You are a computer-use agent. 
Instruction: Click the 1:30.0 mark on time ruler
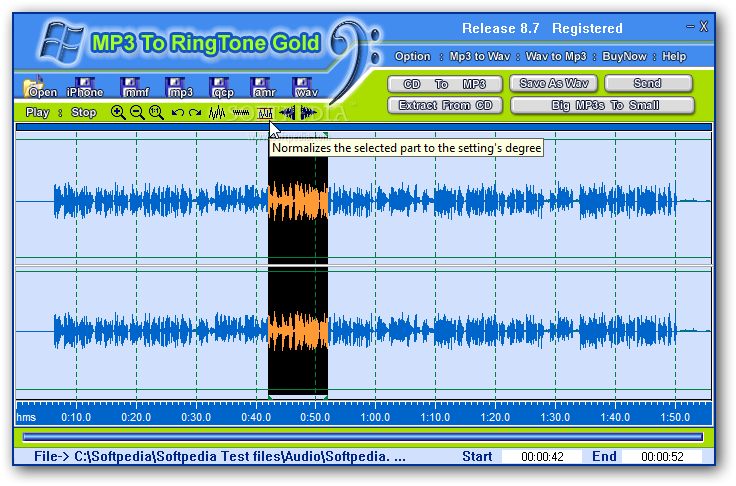click(555, 417)
